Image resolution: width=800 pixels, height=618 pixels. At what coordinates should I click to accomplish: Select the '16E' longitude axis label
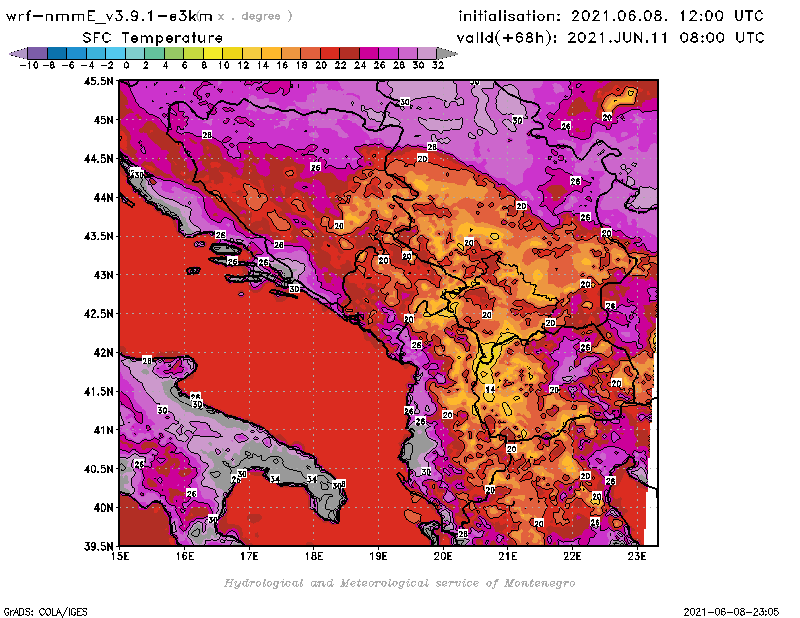pyautogui.click(x=185, y=556)
